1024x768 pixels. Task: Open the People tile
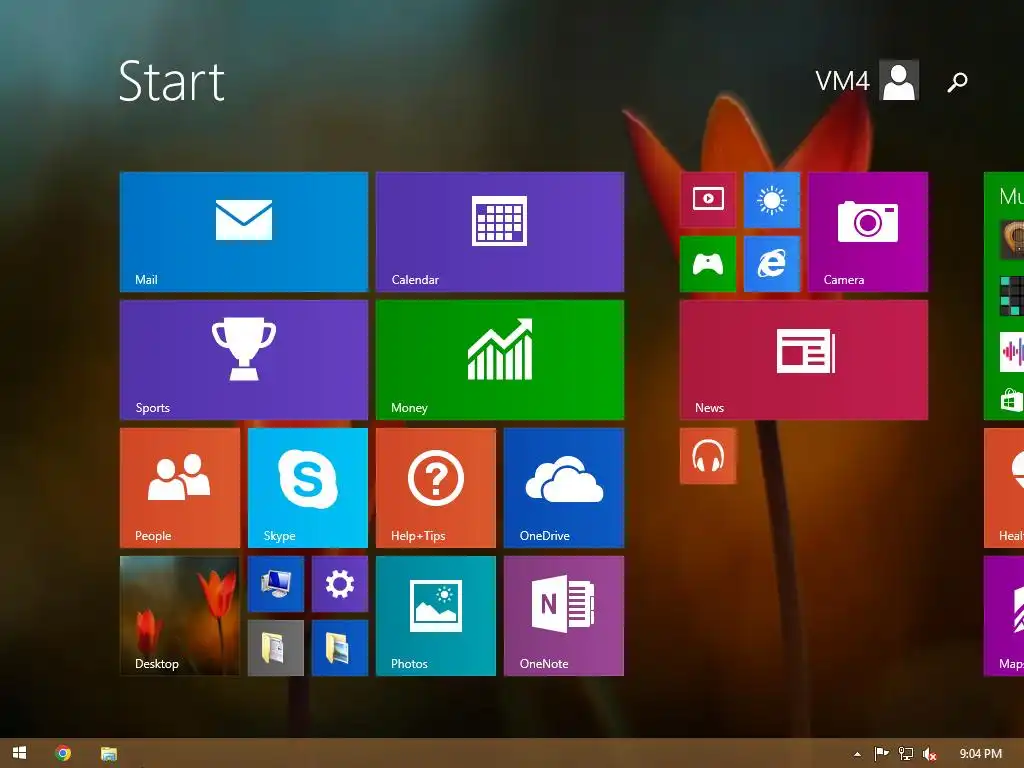tap(180, 488)
